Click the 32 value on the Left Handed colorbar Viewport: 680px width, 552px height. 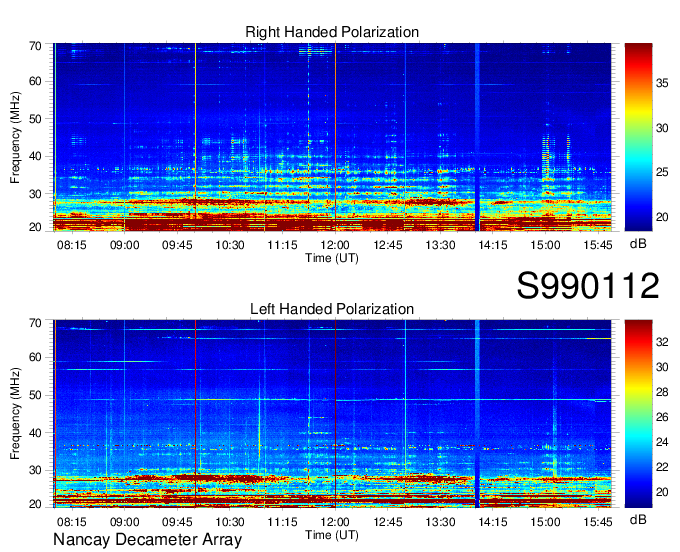click(x=662, y=342)
